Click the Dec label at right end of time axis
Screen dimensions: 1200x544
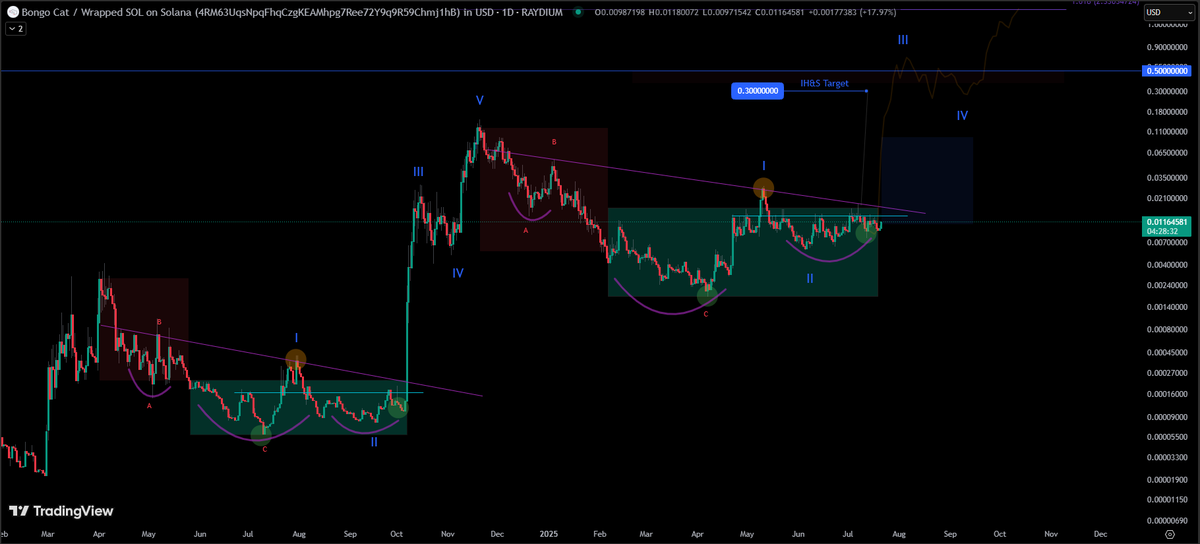pos(1100,535)
